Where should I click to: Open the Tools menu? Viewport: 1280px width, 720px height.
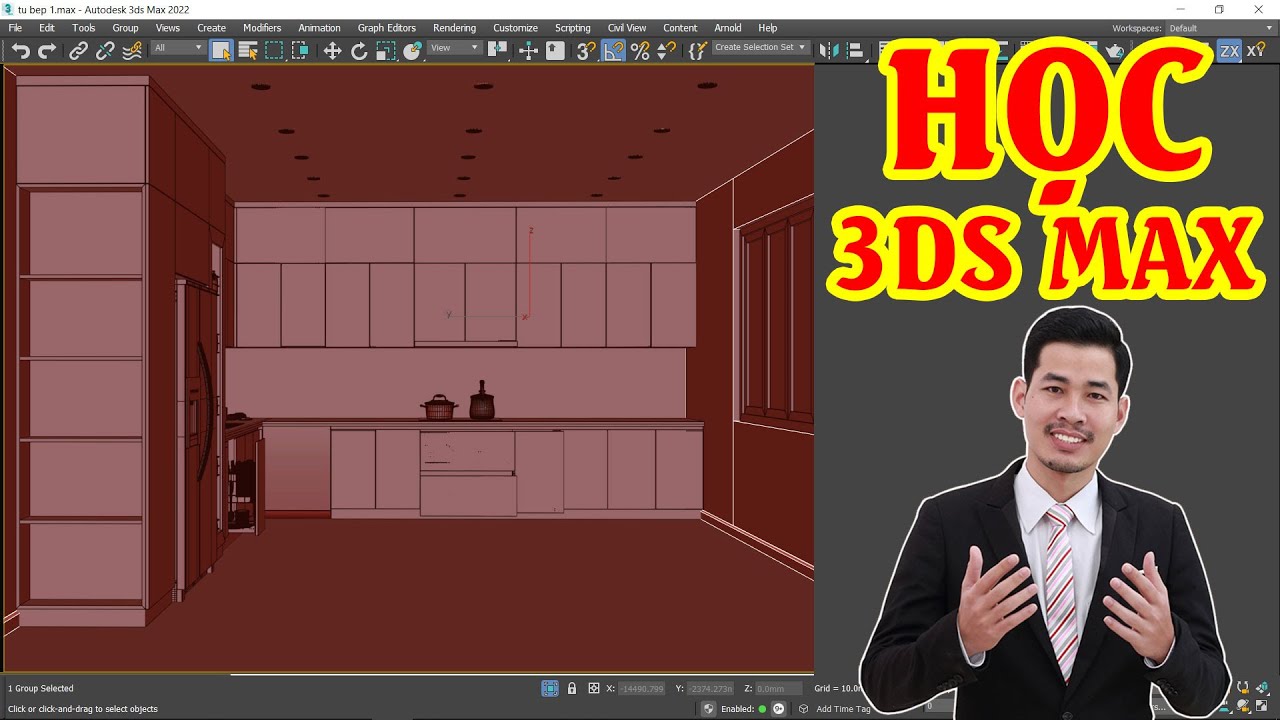84,28
